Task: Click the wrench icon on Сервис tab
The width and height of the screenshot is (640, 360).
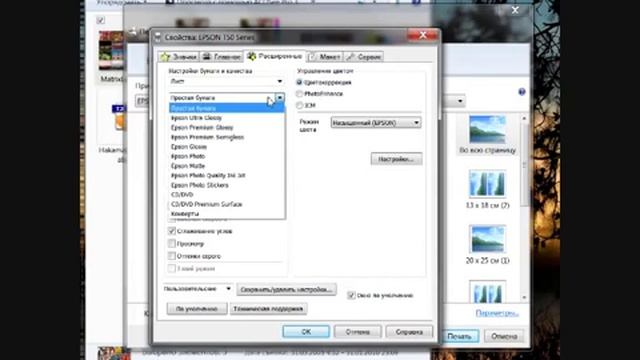Action: click(351, 57)
